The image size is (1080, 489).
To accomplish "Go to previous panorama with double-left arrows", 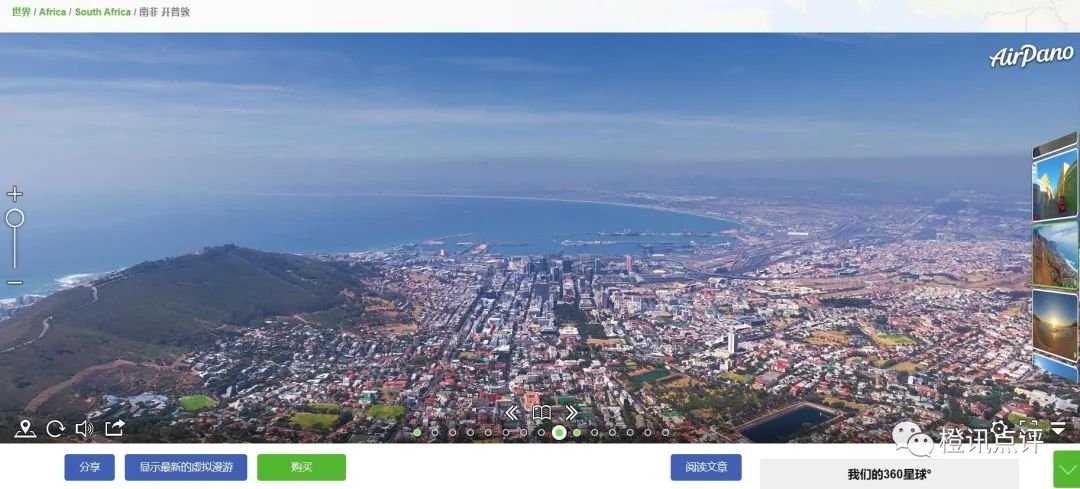I will 511,413.
